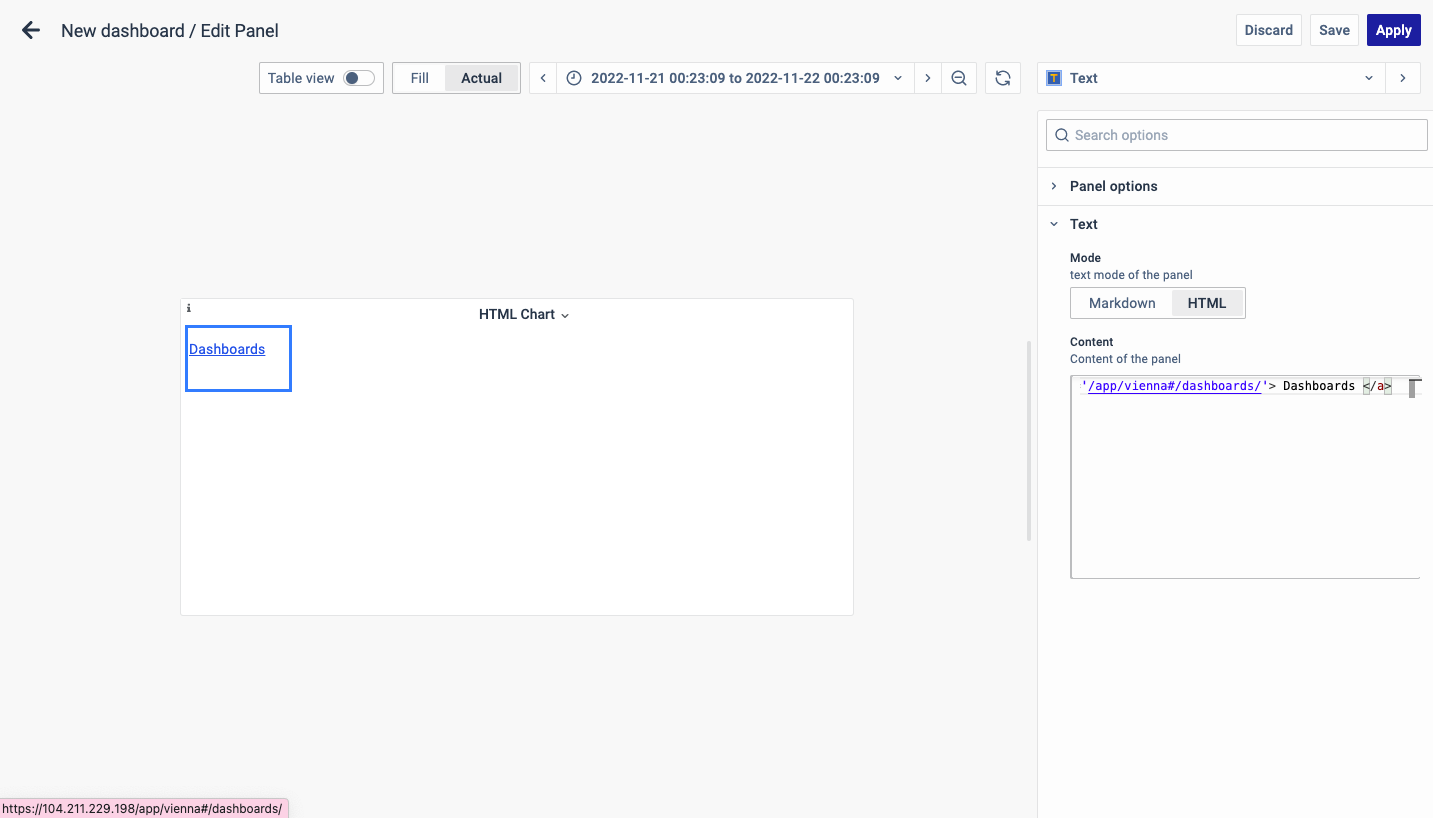The image size is (1433, 818).
Task: Click the zoom out time range icon
Action: (x=959, y=78)
